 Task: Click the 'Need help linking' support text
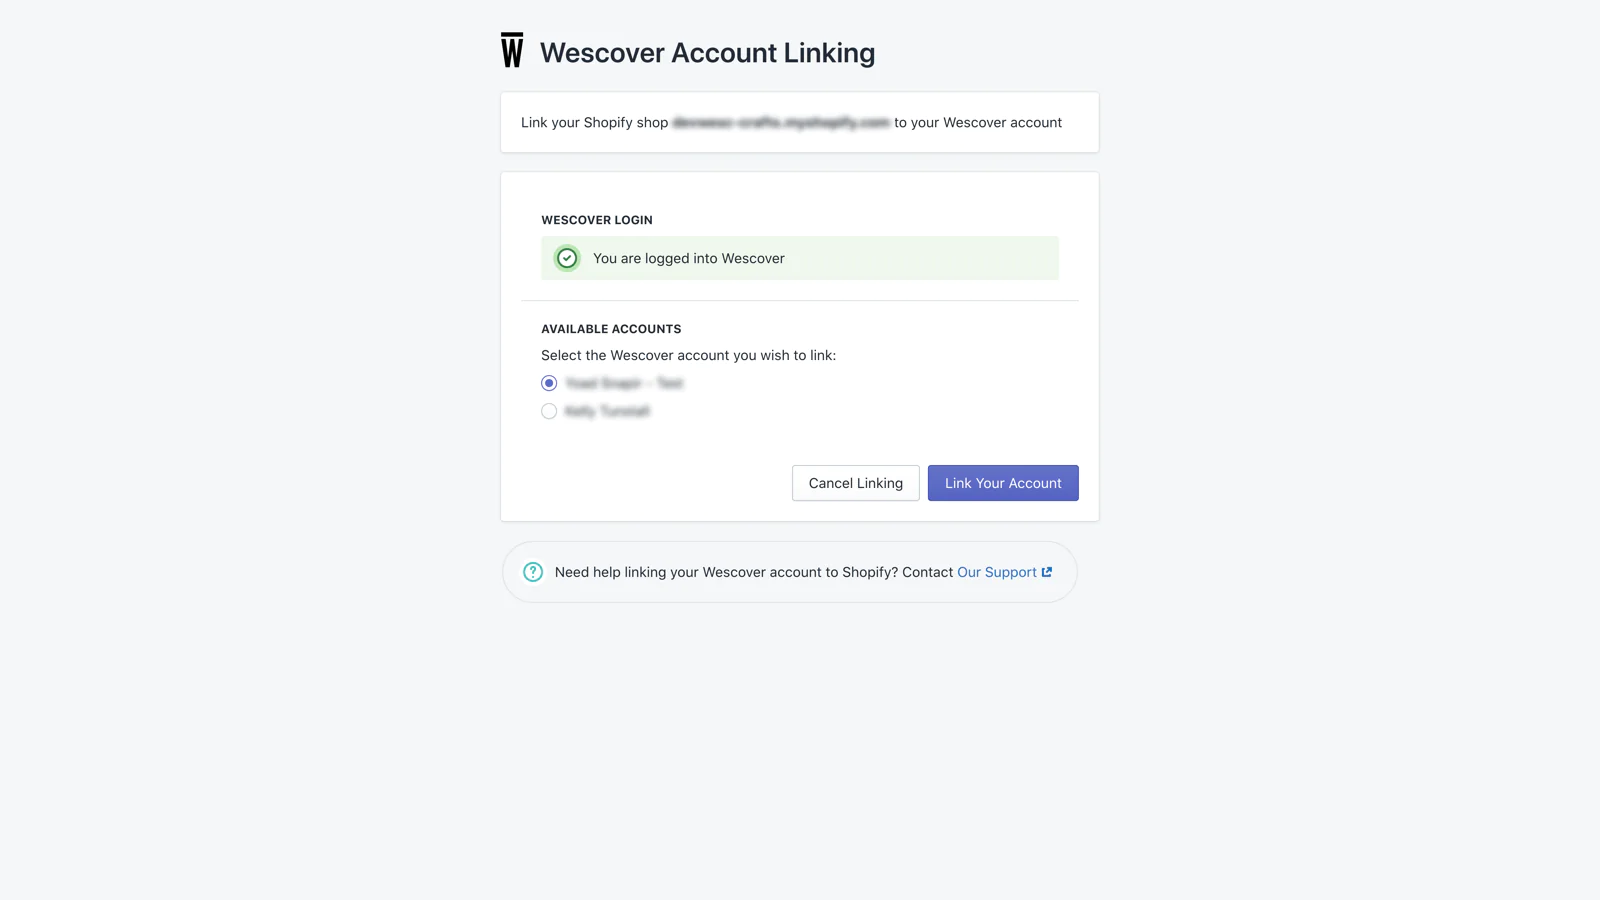pyautogui.click(x=754, y=572)
